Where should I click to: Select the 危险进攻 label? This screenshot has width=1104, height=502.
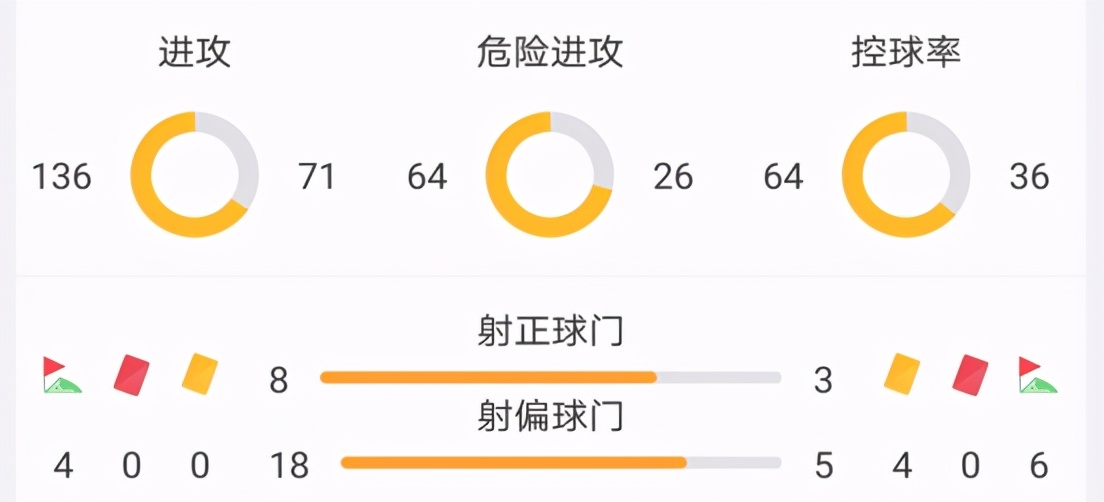550,52
